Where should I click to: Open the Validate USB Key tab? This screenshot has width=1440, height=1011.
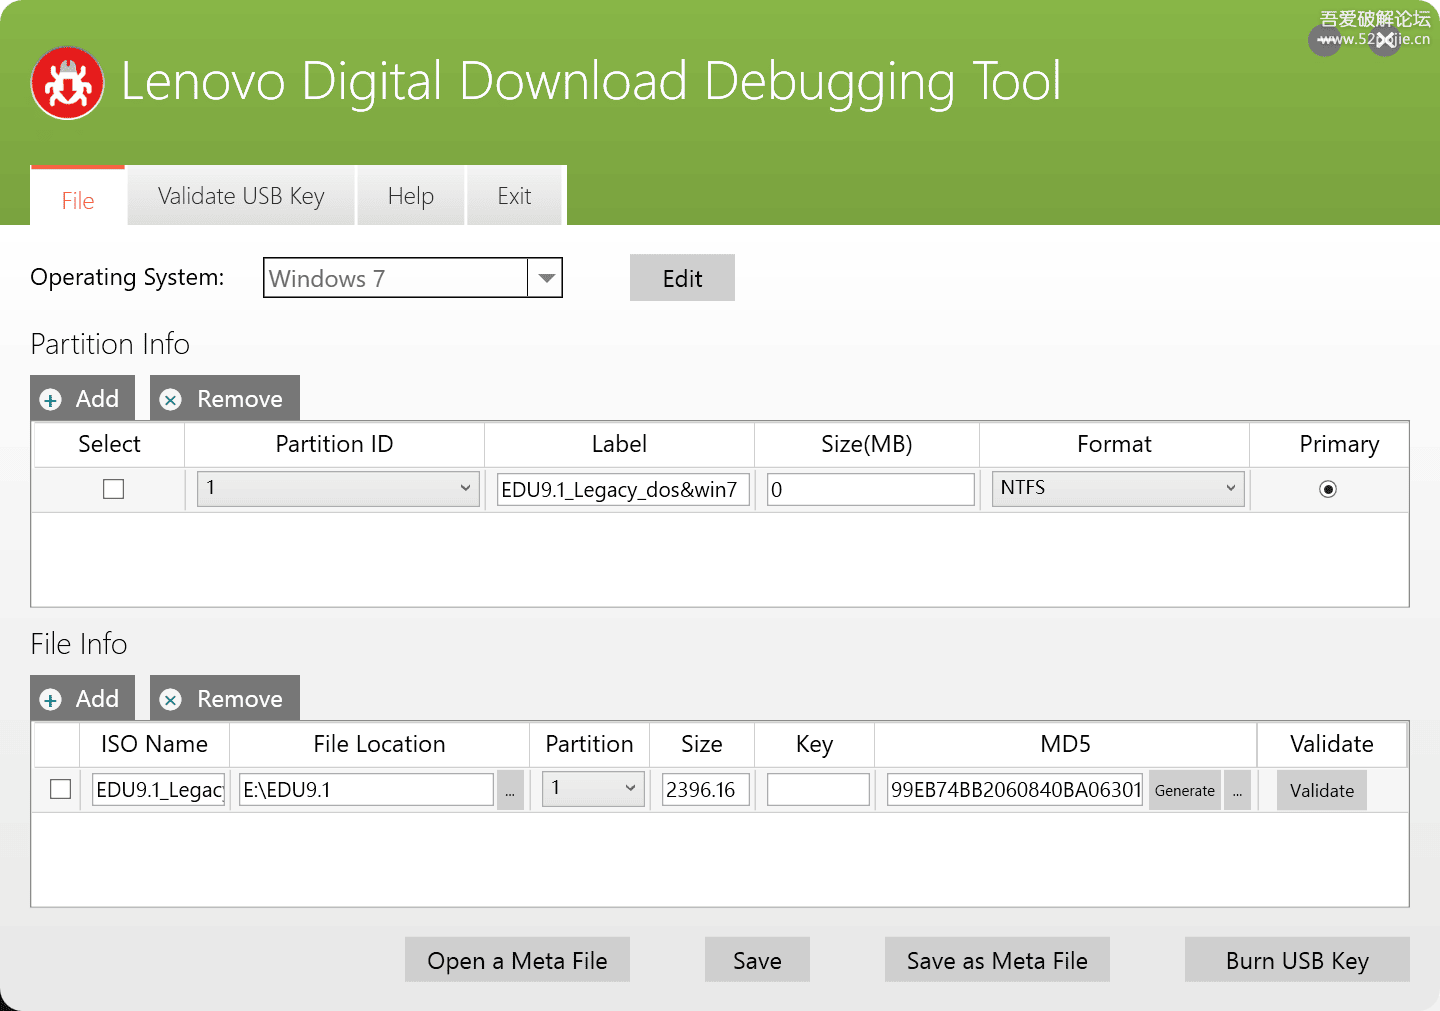(241, 196)
